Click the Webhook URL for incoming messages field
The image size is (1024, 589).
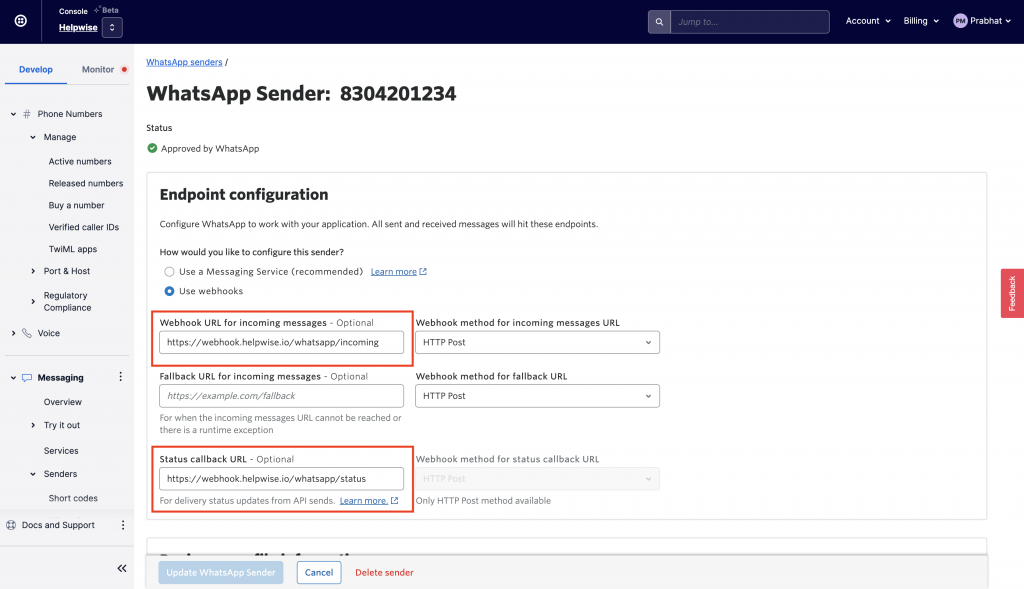[281, 342]
